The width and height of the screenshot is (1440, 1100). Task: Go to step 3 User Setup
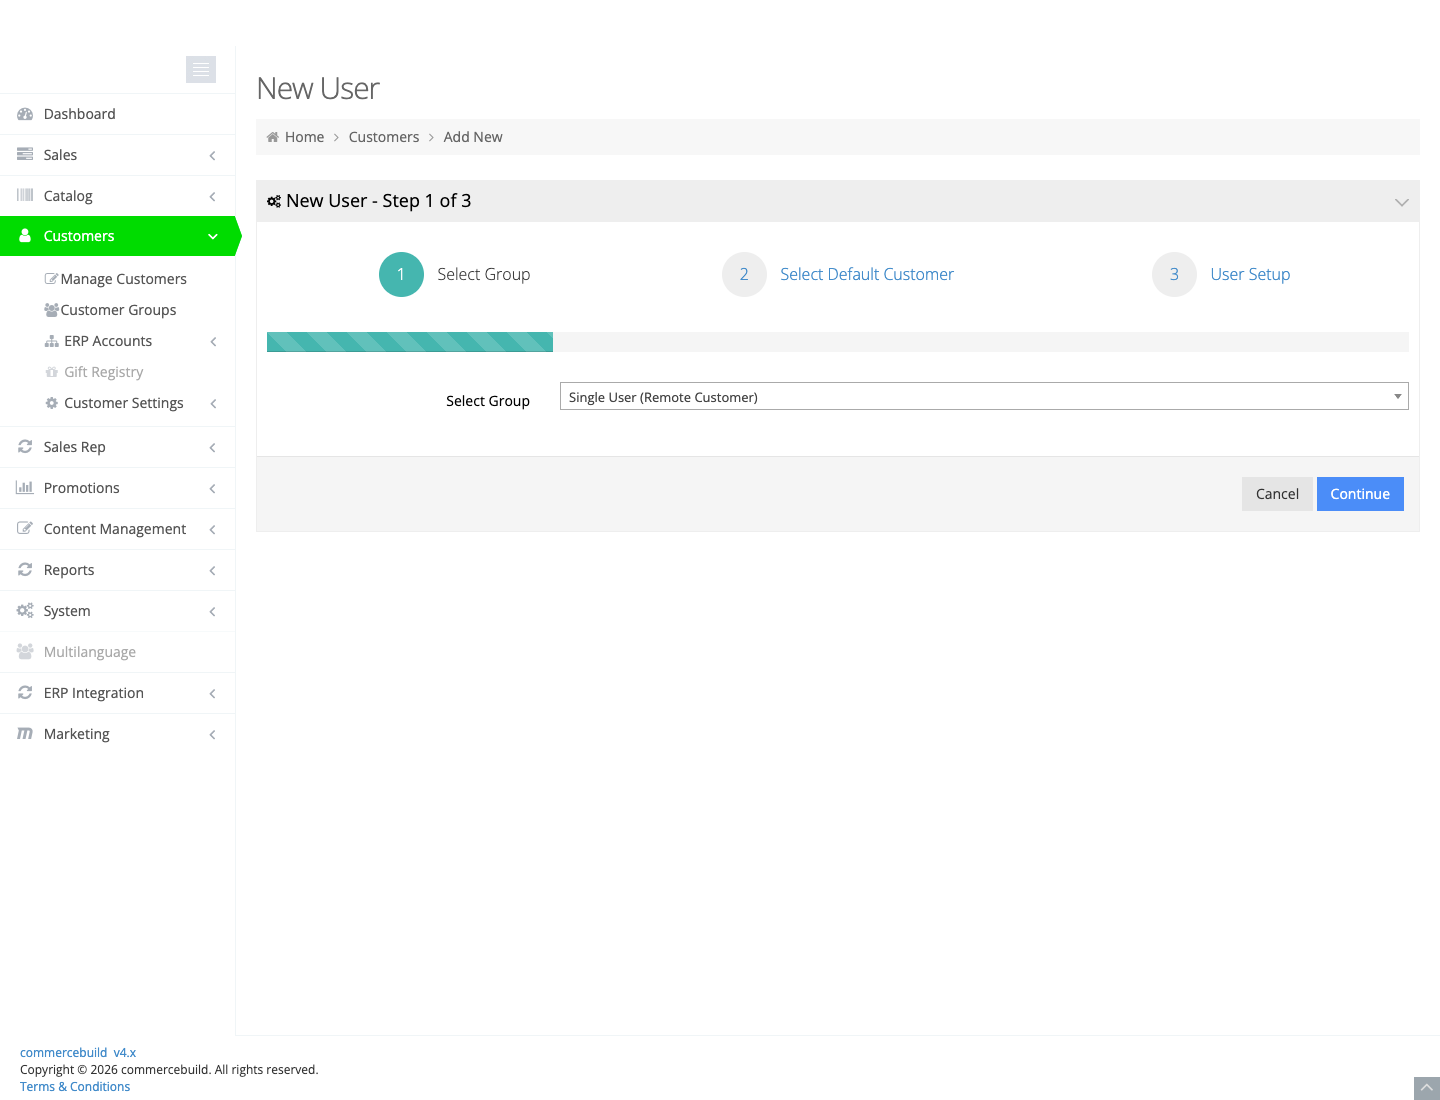click(x=1221, y=274)
